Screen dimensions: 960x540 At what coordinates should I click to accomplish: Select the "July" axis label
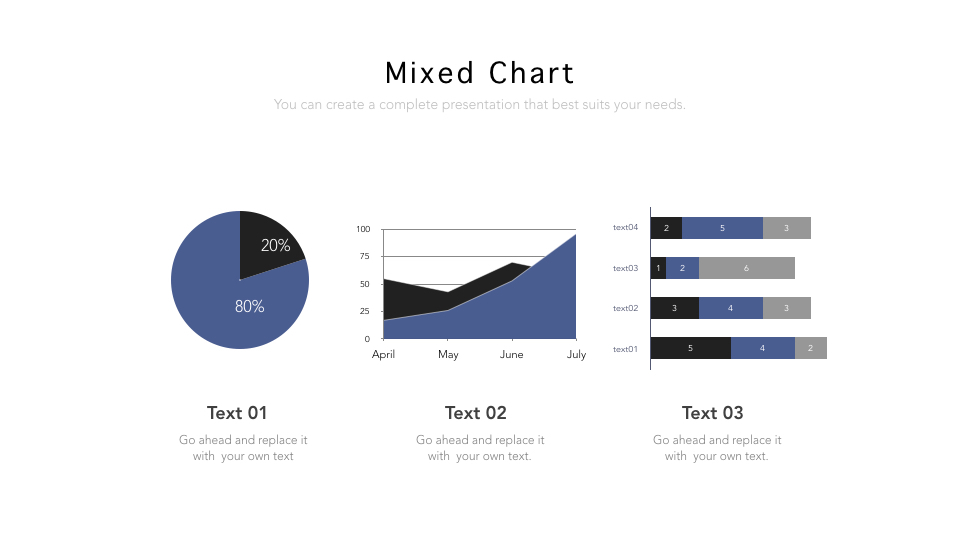[x=576, y=355]
